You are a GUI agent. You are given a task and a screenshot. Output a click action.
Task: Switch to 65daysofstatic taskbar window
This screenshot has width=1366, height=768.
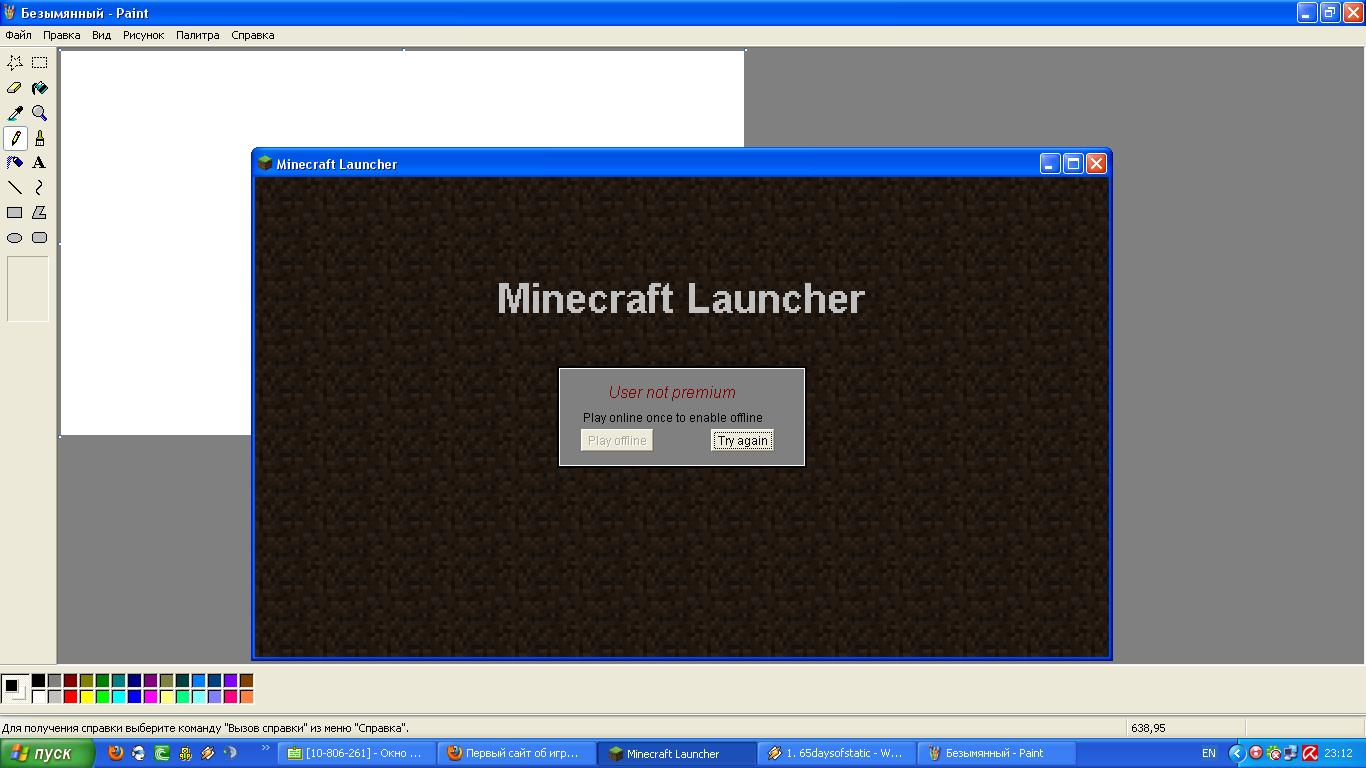835,753
